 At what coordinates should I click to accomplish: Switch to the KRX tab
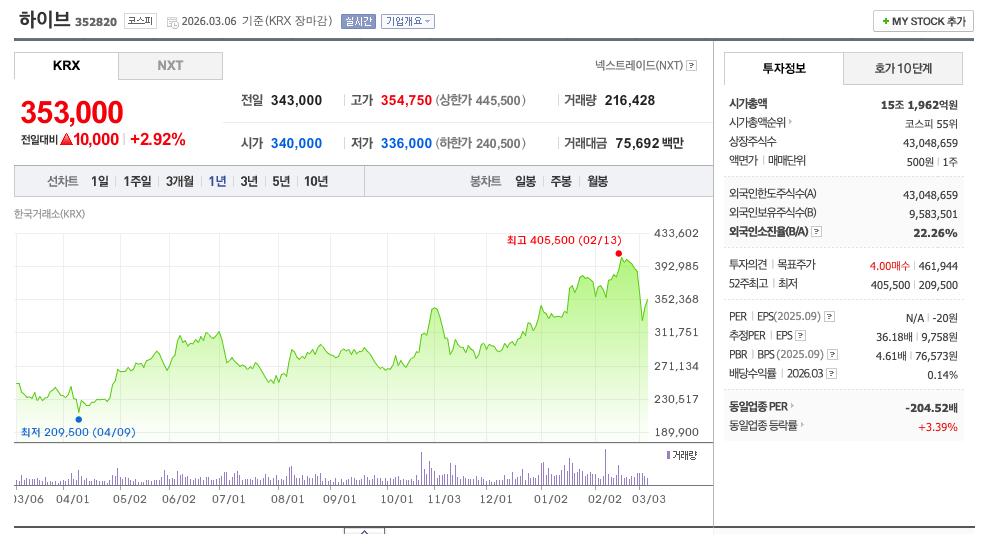tap(66, 66)
